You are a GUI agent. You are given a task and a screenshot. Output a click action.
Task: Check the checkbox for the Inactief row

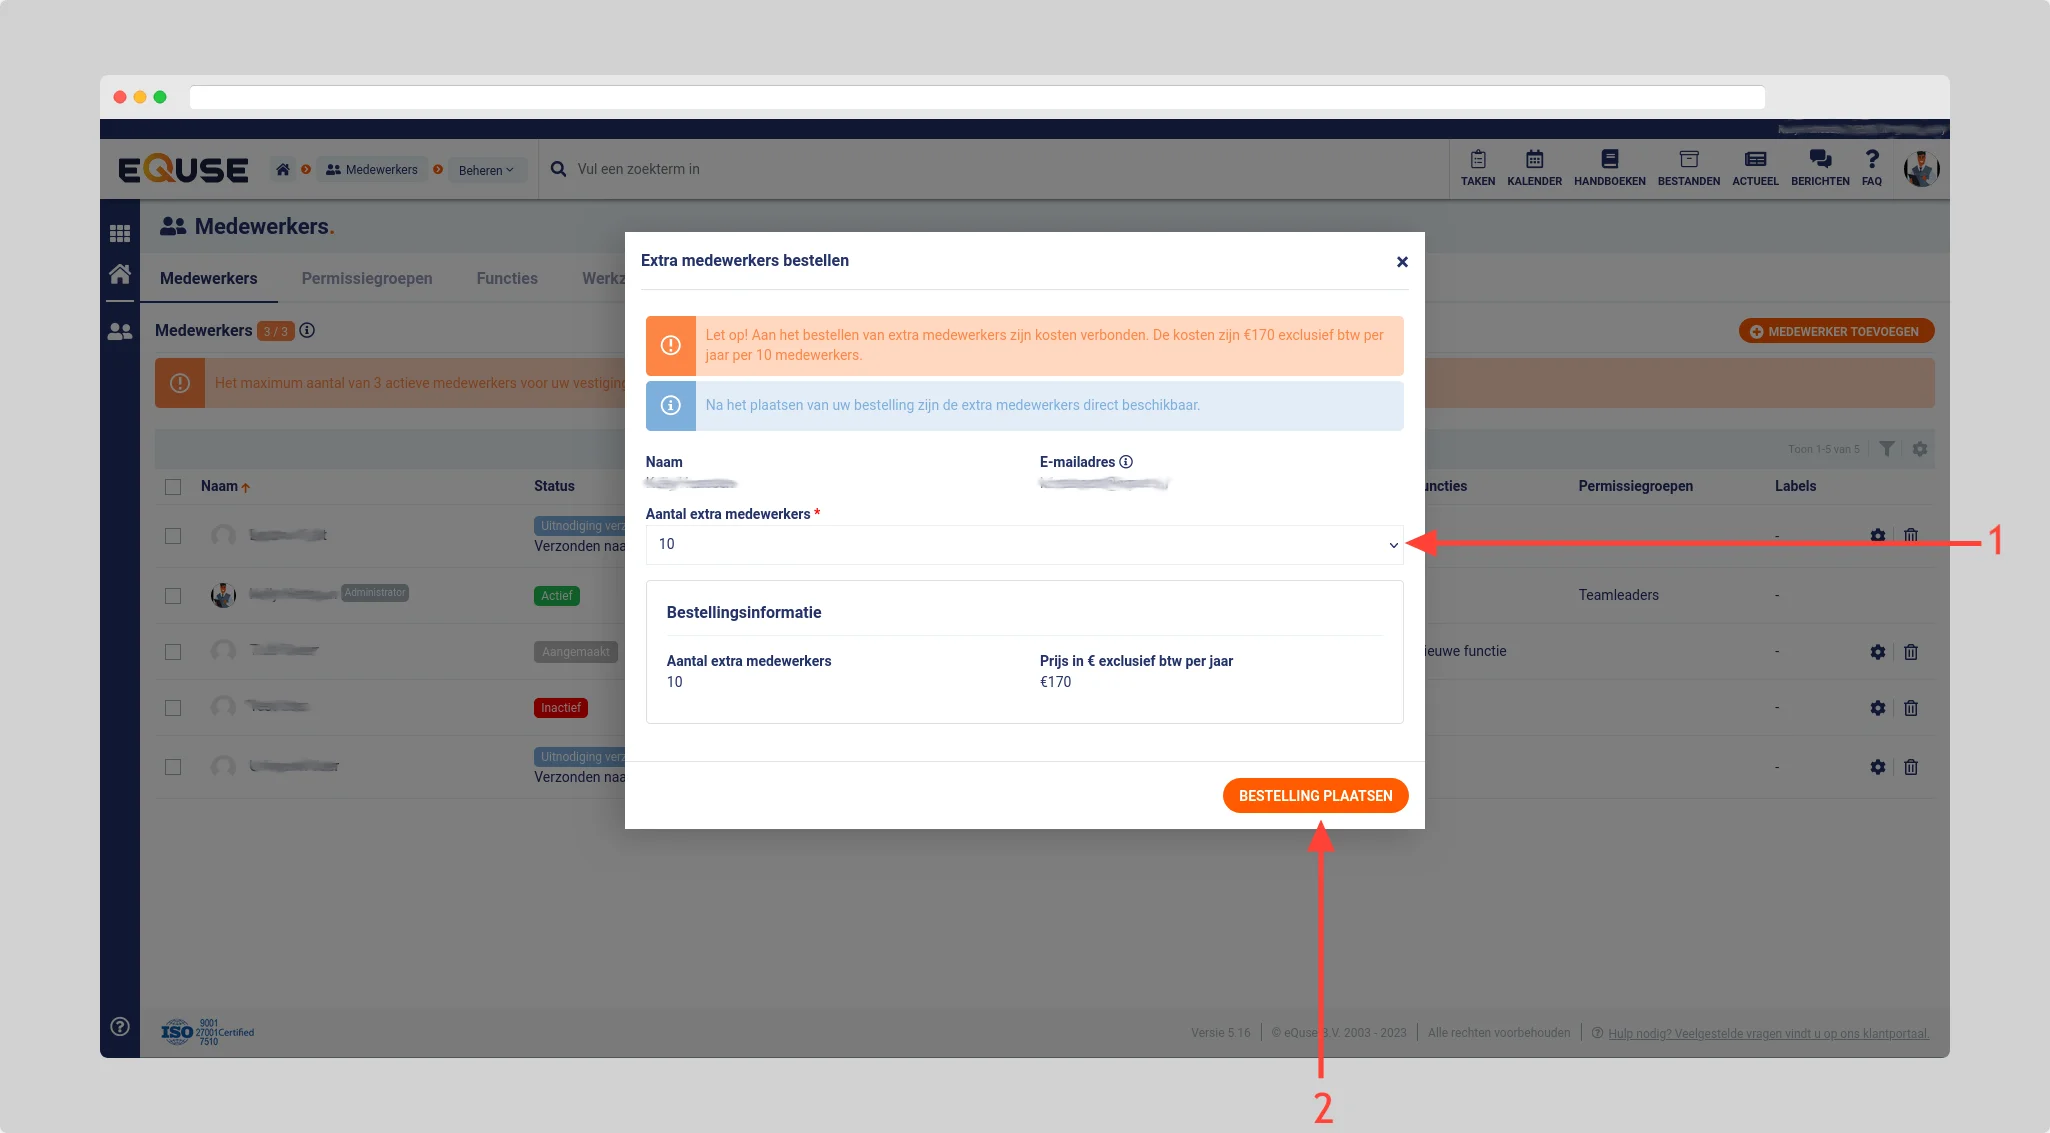pos(173,708)
